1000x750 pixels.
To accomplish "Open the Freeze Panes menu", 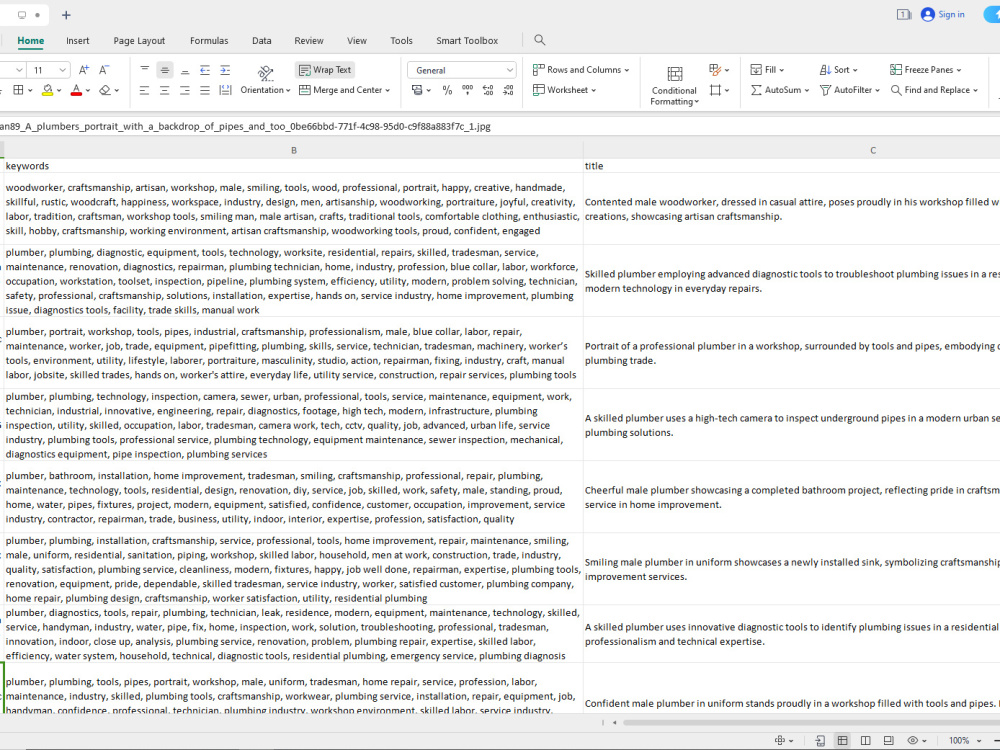I will point(925,70).
